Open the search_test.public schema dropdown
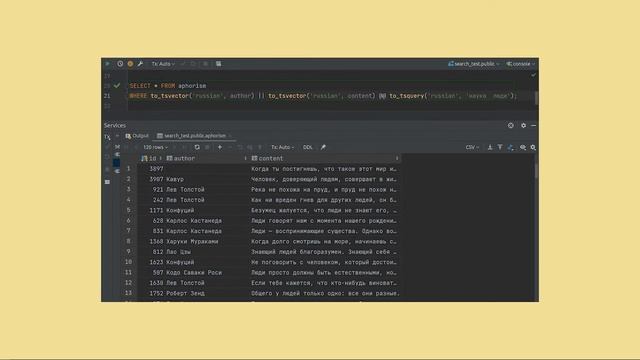 [473, 64]
